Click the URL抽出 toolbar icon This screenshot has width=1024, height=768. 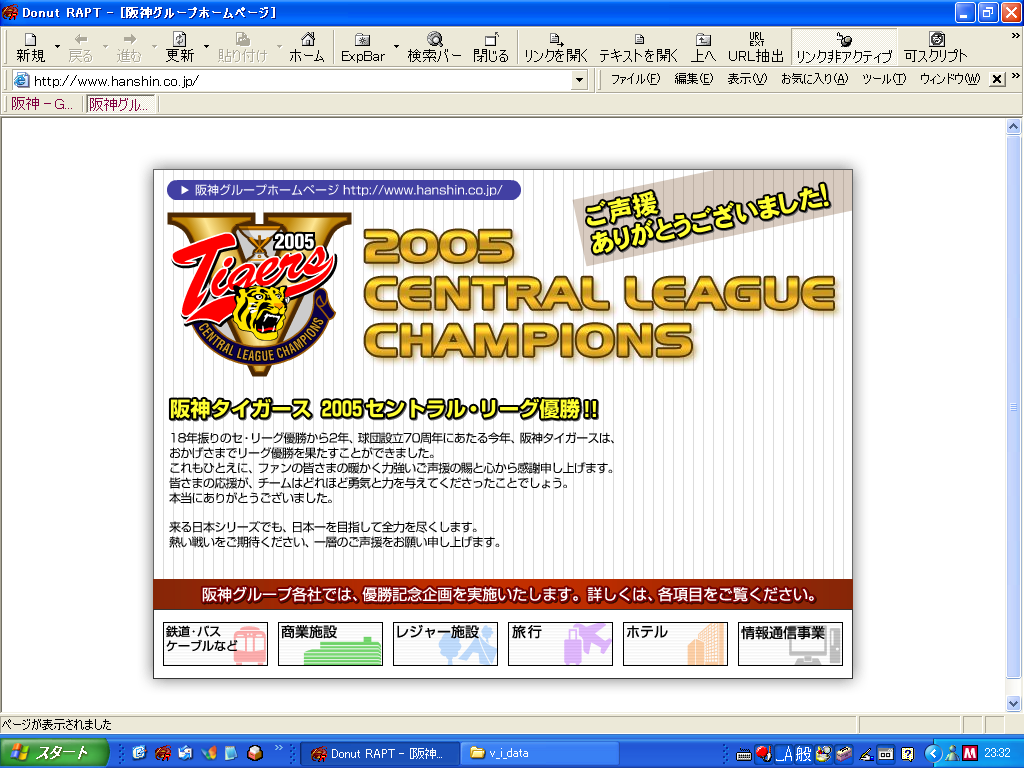(756, 46)
